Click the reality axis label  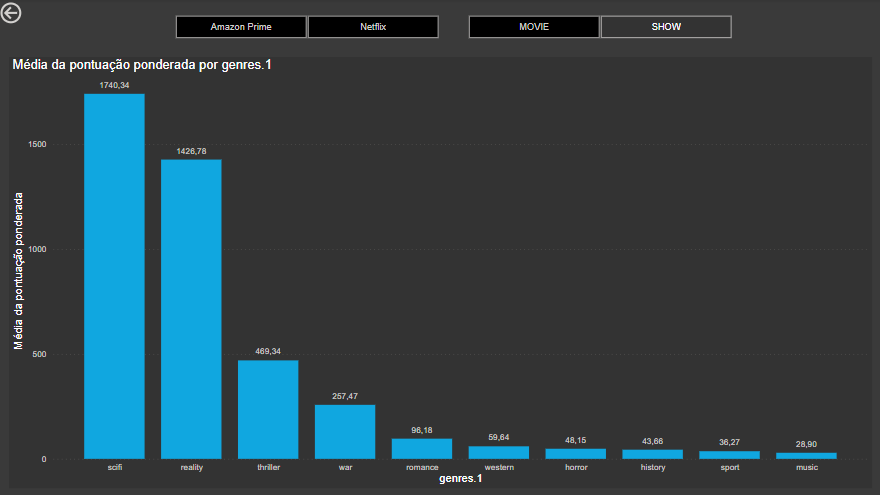pos(192,468)
